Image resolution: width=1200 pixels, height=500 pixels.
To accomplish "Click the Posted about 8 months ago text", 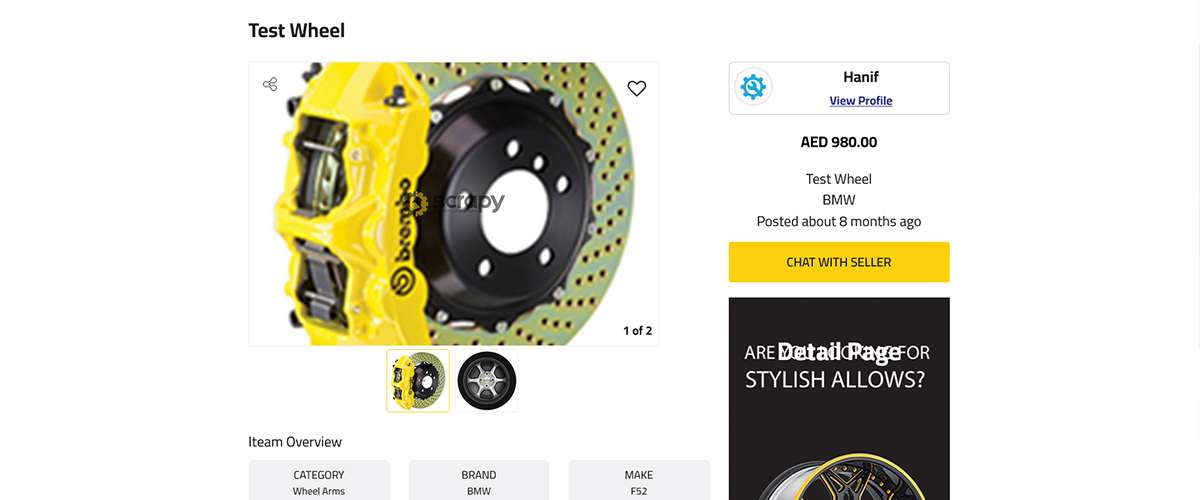I will click(838, 221).
